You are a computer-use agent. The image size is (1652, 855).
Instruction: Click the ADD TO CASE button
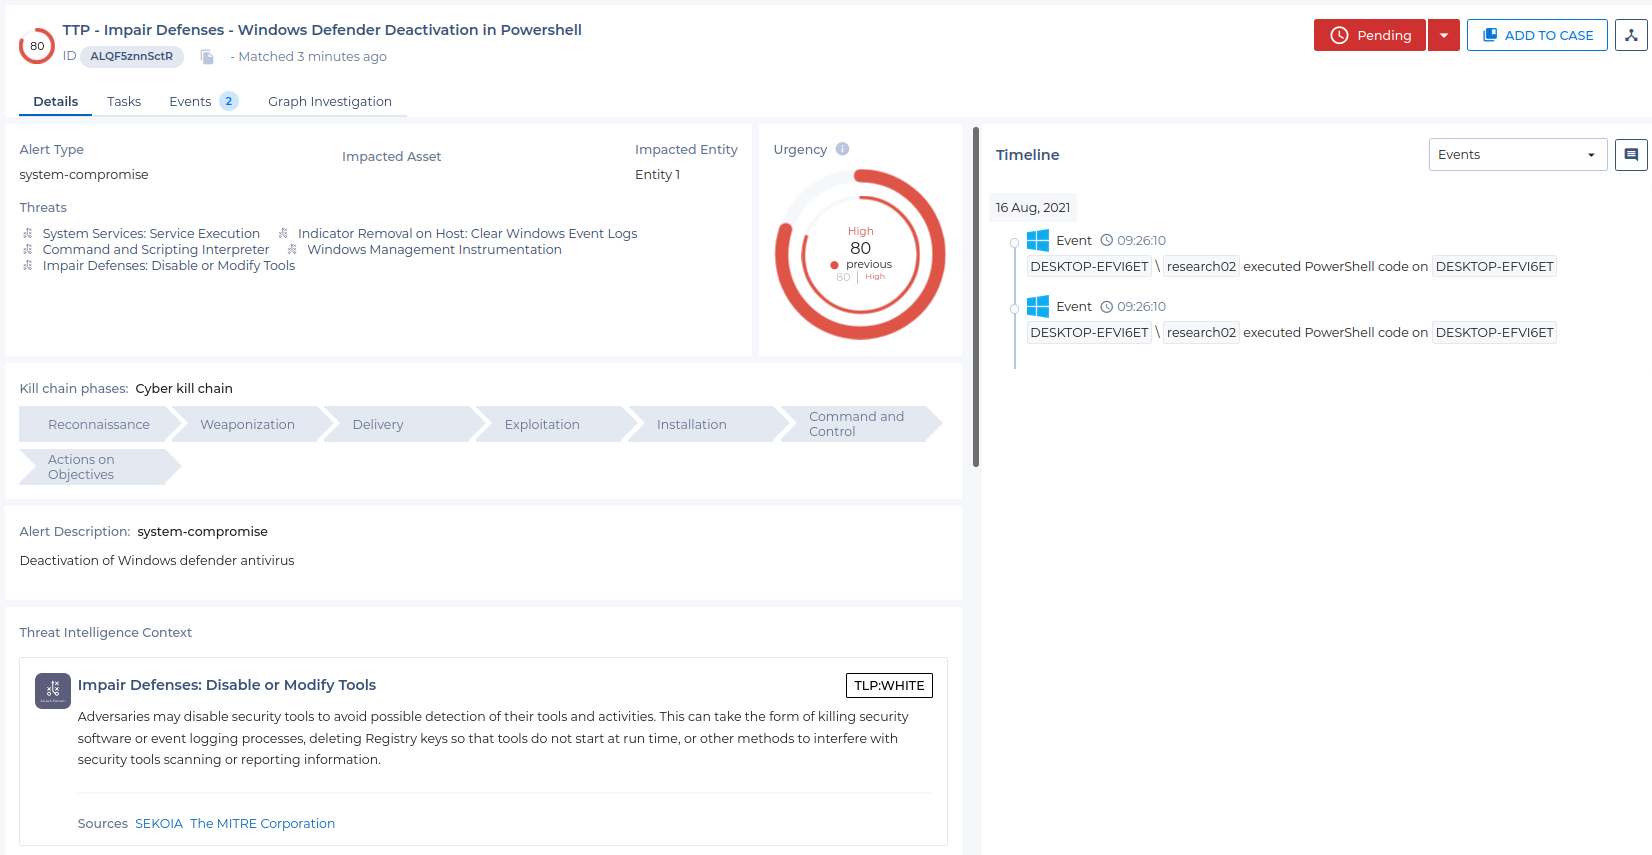1537,35
